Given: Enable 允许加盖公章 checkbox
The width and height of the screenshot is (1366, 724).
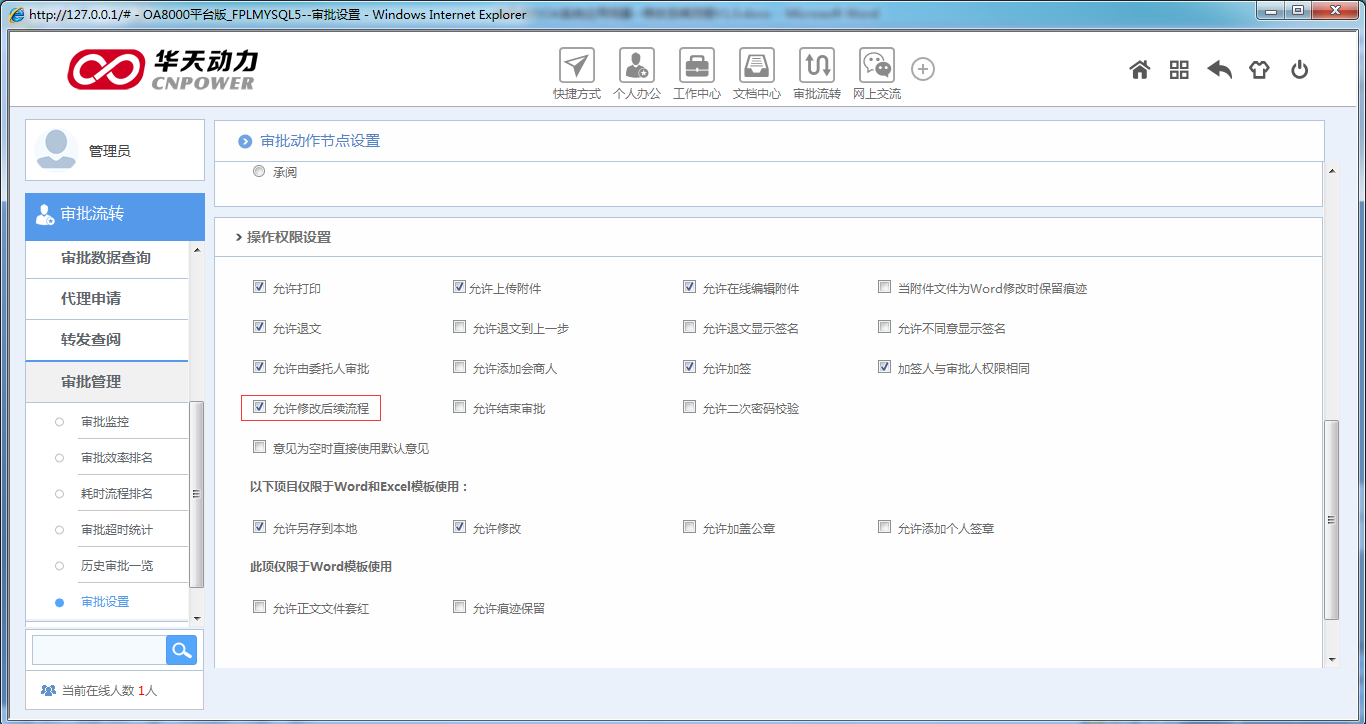Looking at the screenshot, I should point(689,526).
